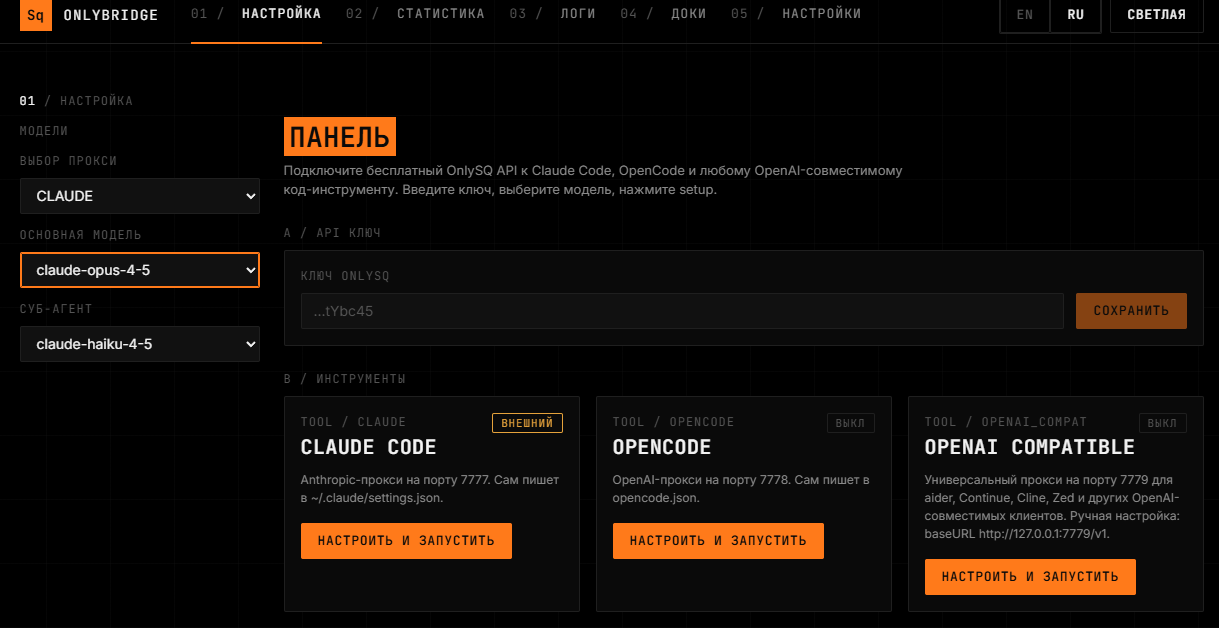Click the TOOL / OPENCODE label

pyautogui.click(x=674, y=422)
